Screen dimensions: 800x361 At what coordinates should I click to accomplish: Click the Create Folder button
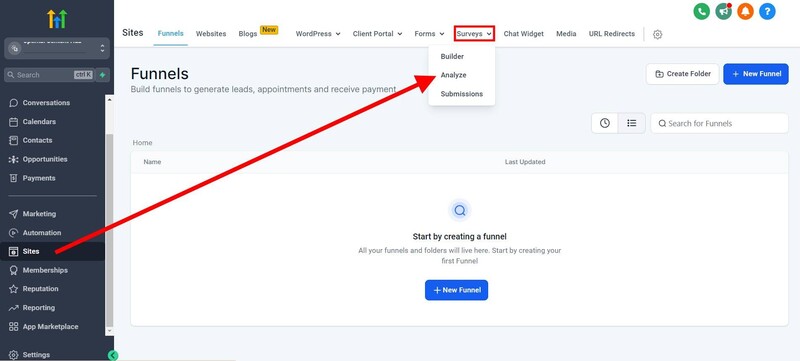(683, 74)
